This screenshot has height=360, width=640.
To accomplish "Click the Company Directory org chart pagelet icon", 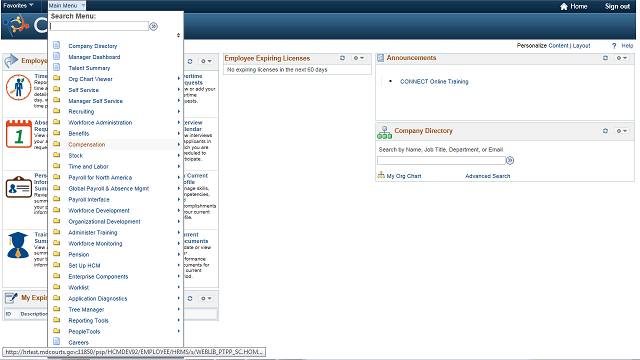I will [384, 132].
